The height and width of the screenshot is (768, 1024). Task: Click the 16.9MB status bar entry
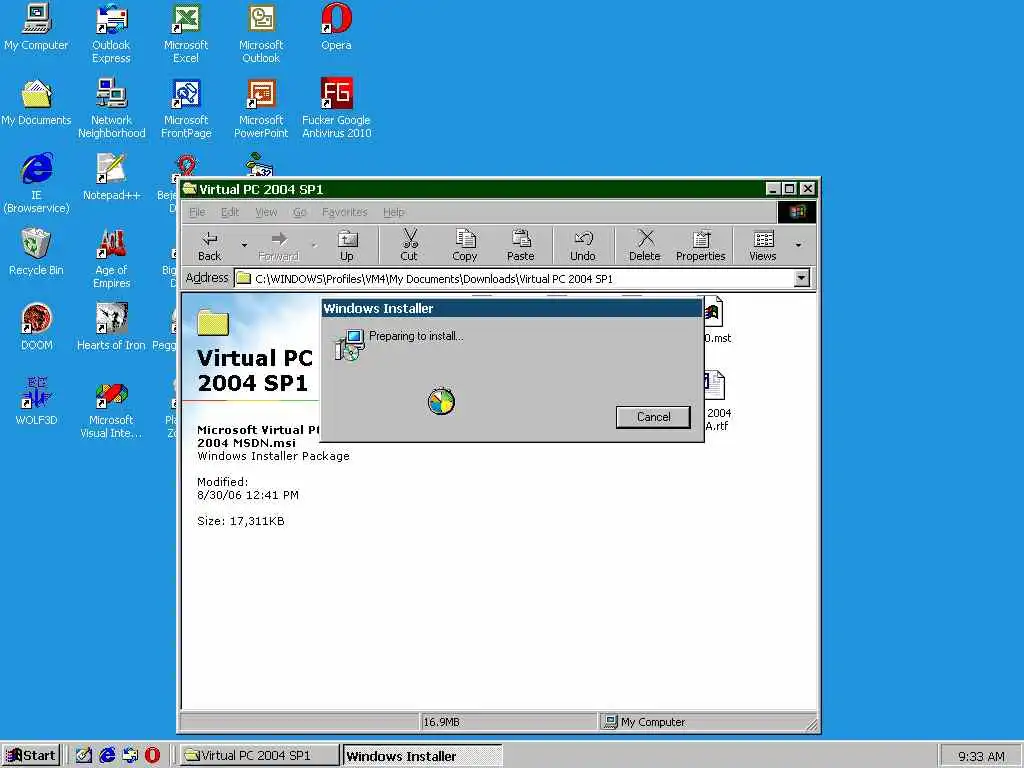pyautogui.click(x=509, y=722)
